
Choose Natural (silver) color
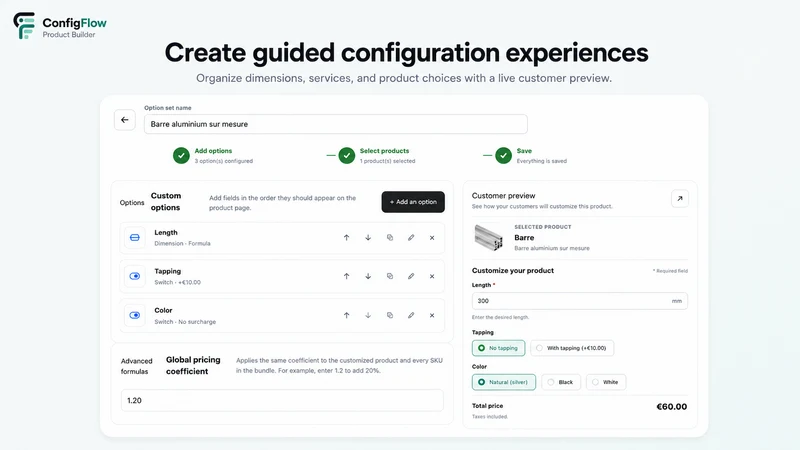504,382
